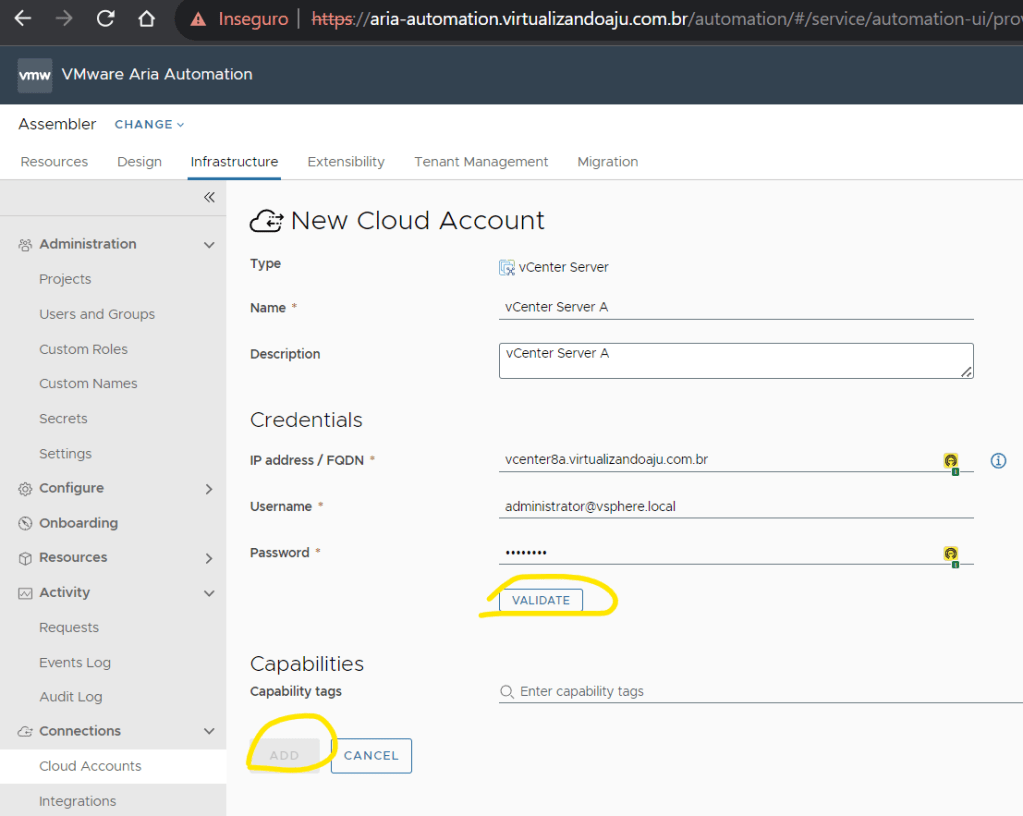Click the browser back arrow
The width and height of the screenshot is (1023, 816).
point(22,19)
